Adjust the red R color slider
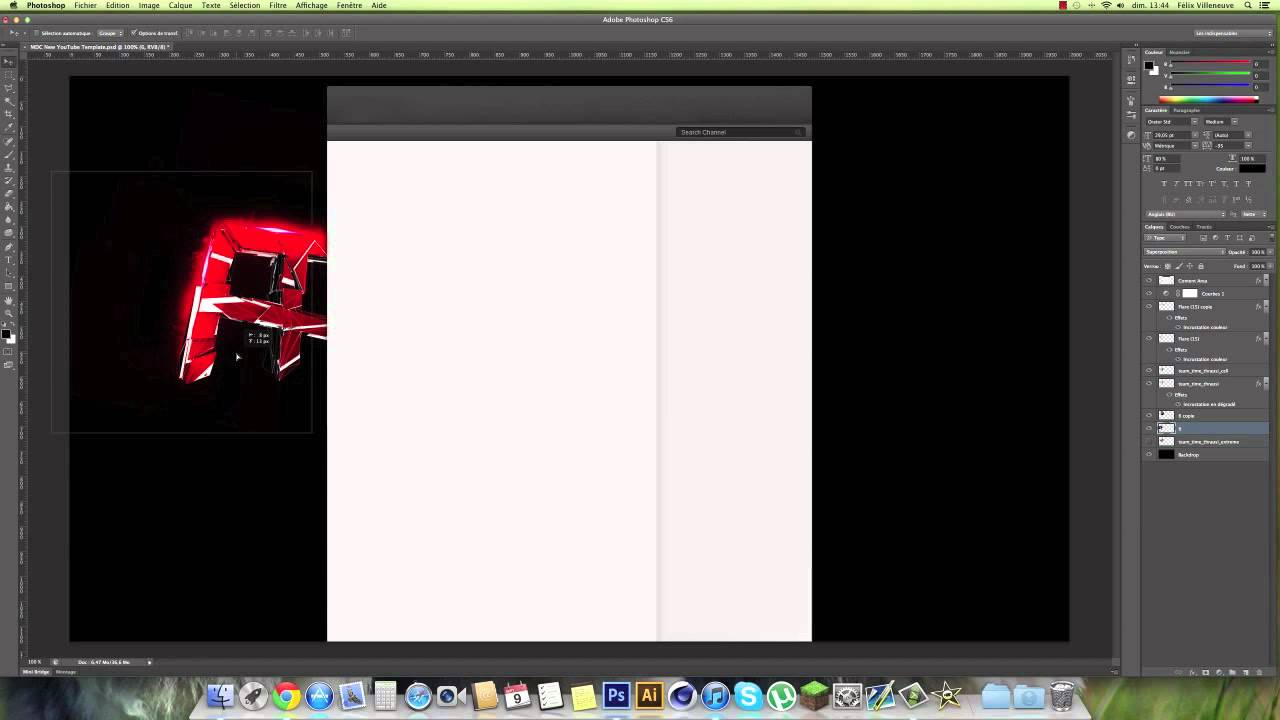1280x720 pixels. click(1210, 61)
